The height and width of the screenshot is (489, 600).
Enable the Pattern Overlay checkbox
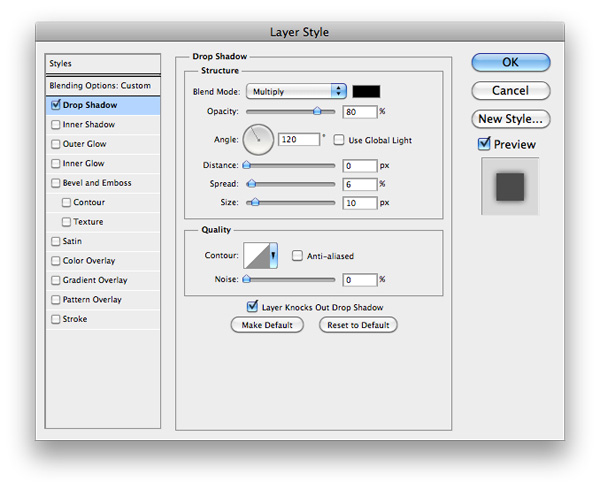point(55,300)
